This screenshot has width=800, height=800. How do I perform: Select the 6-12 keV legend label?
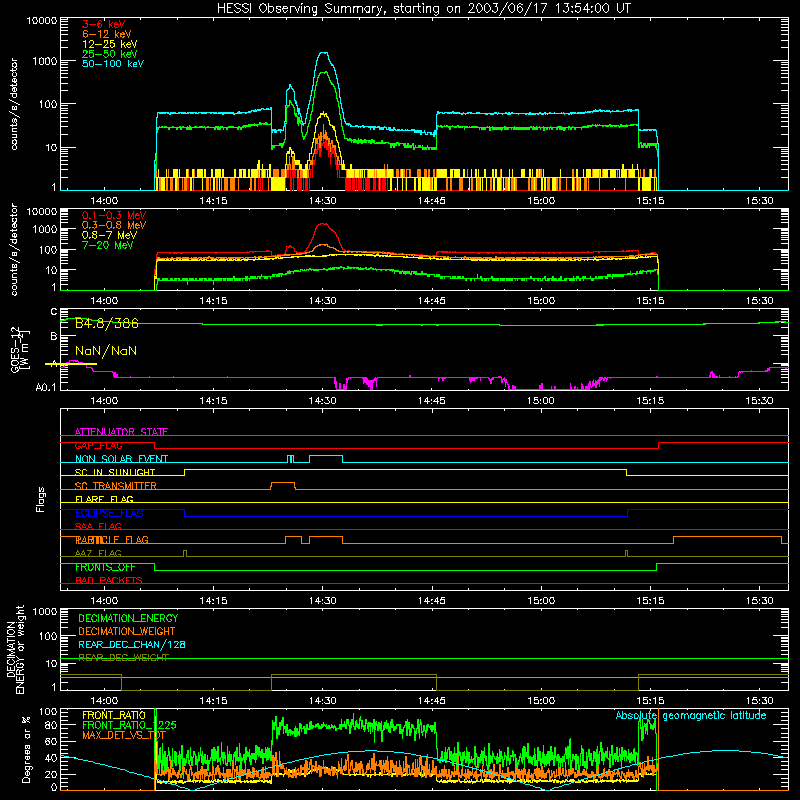point(107,34)
